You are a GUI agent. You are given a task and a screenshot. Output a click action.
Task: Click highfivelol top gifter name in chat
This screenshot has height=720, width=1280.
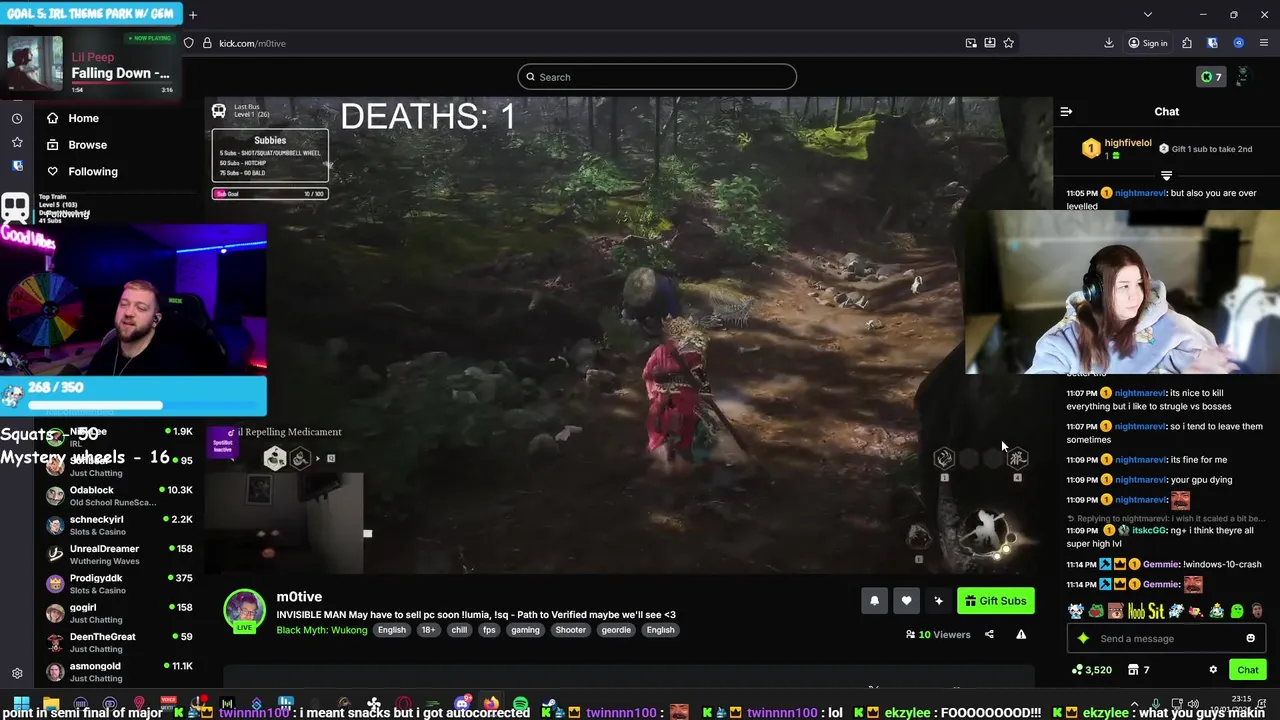(x=1128, y=144)
